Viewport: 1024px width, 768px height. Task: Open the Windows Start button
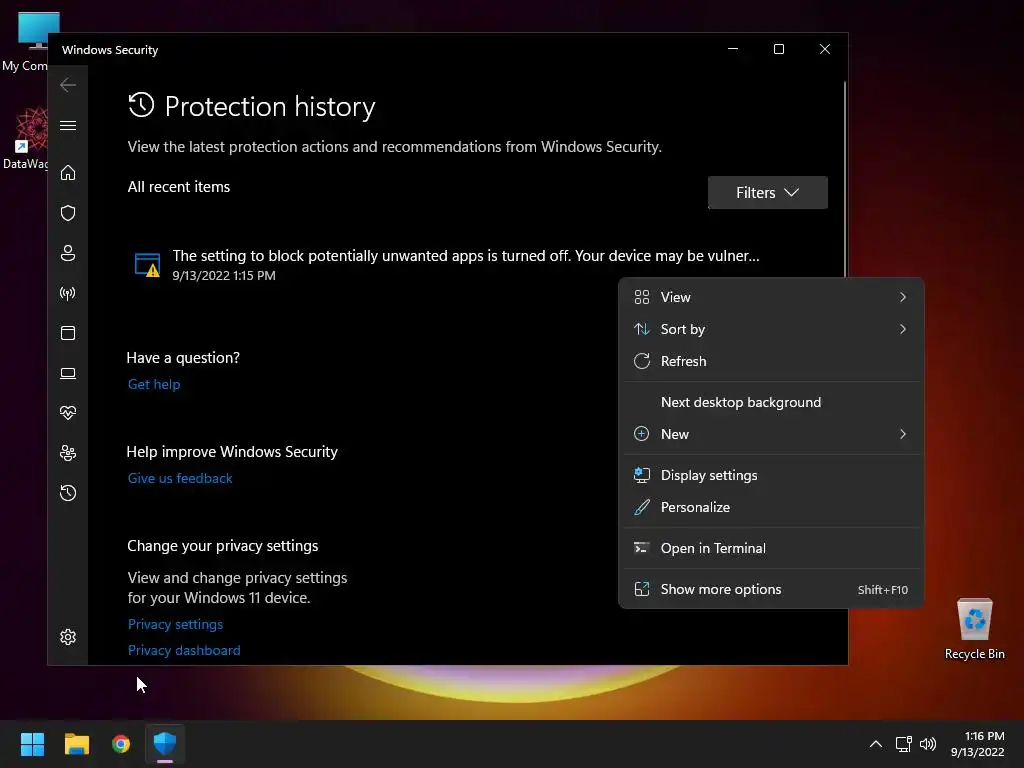(x=32, y=744)
